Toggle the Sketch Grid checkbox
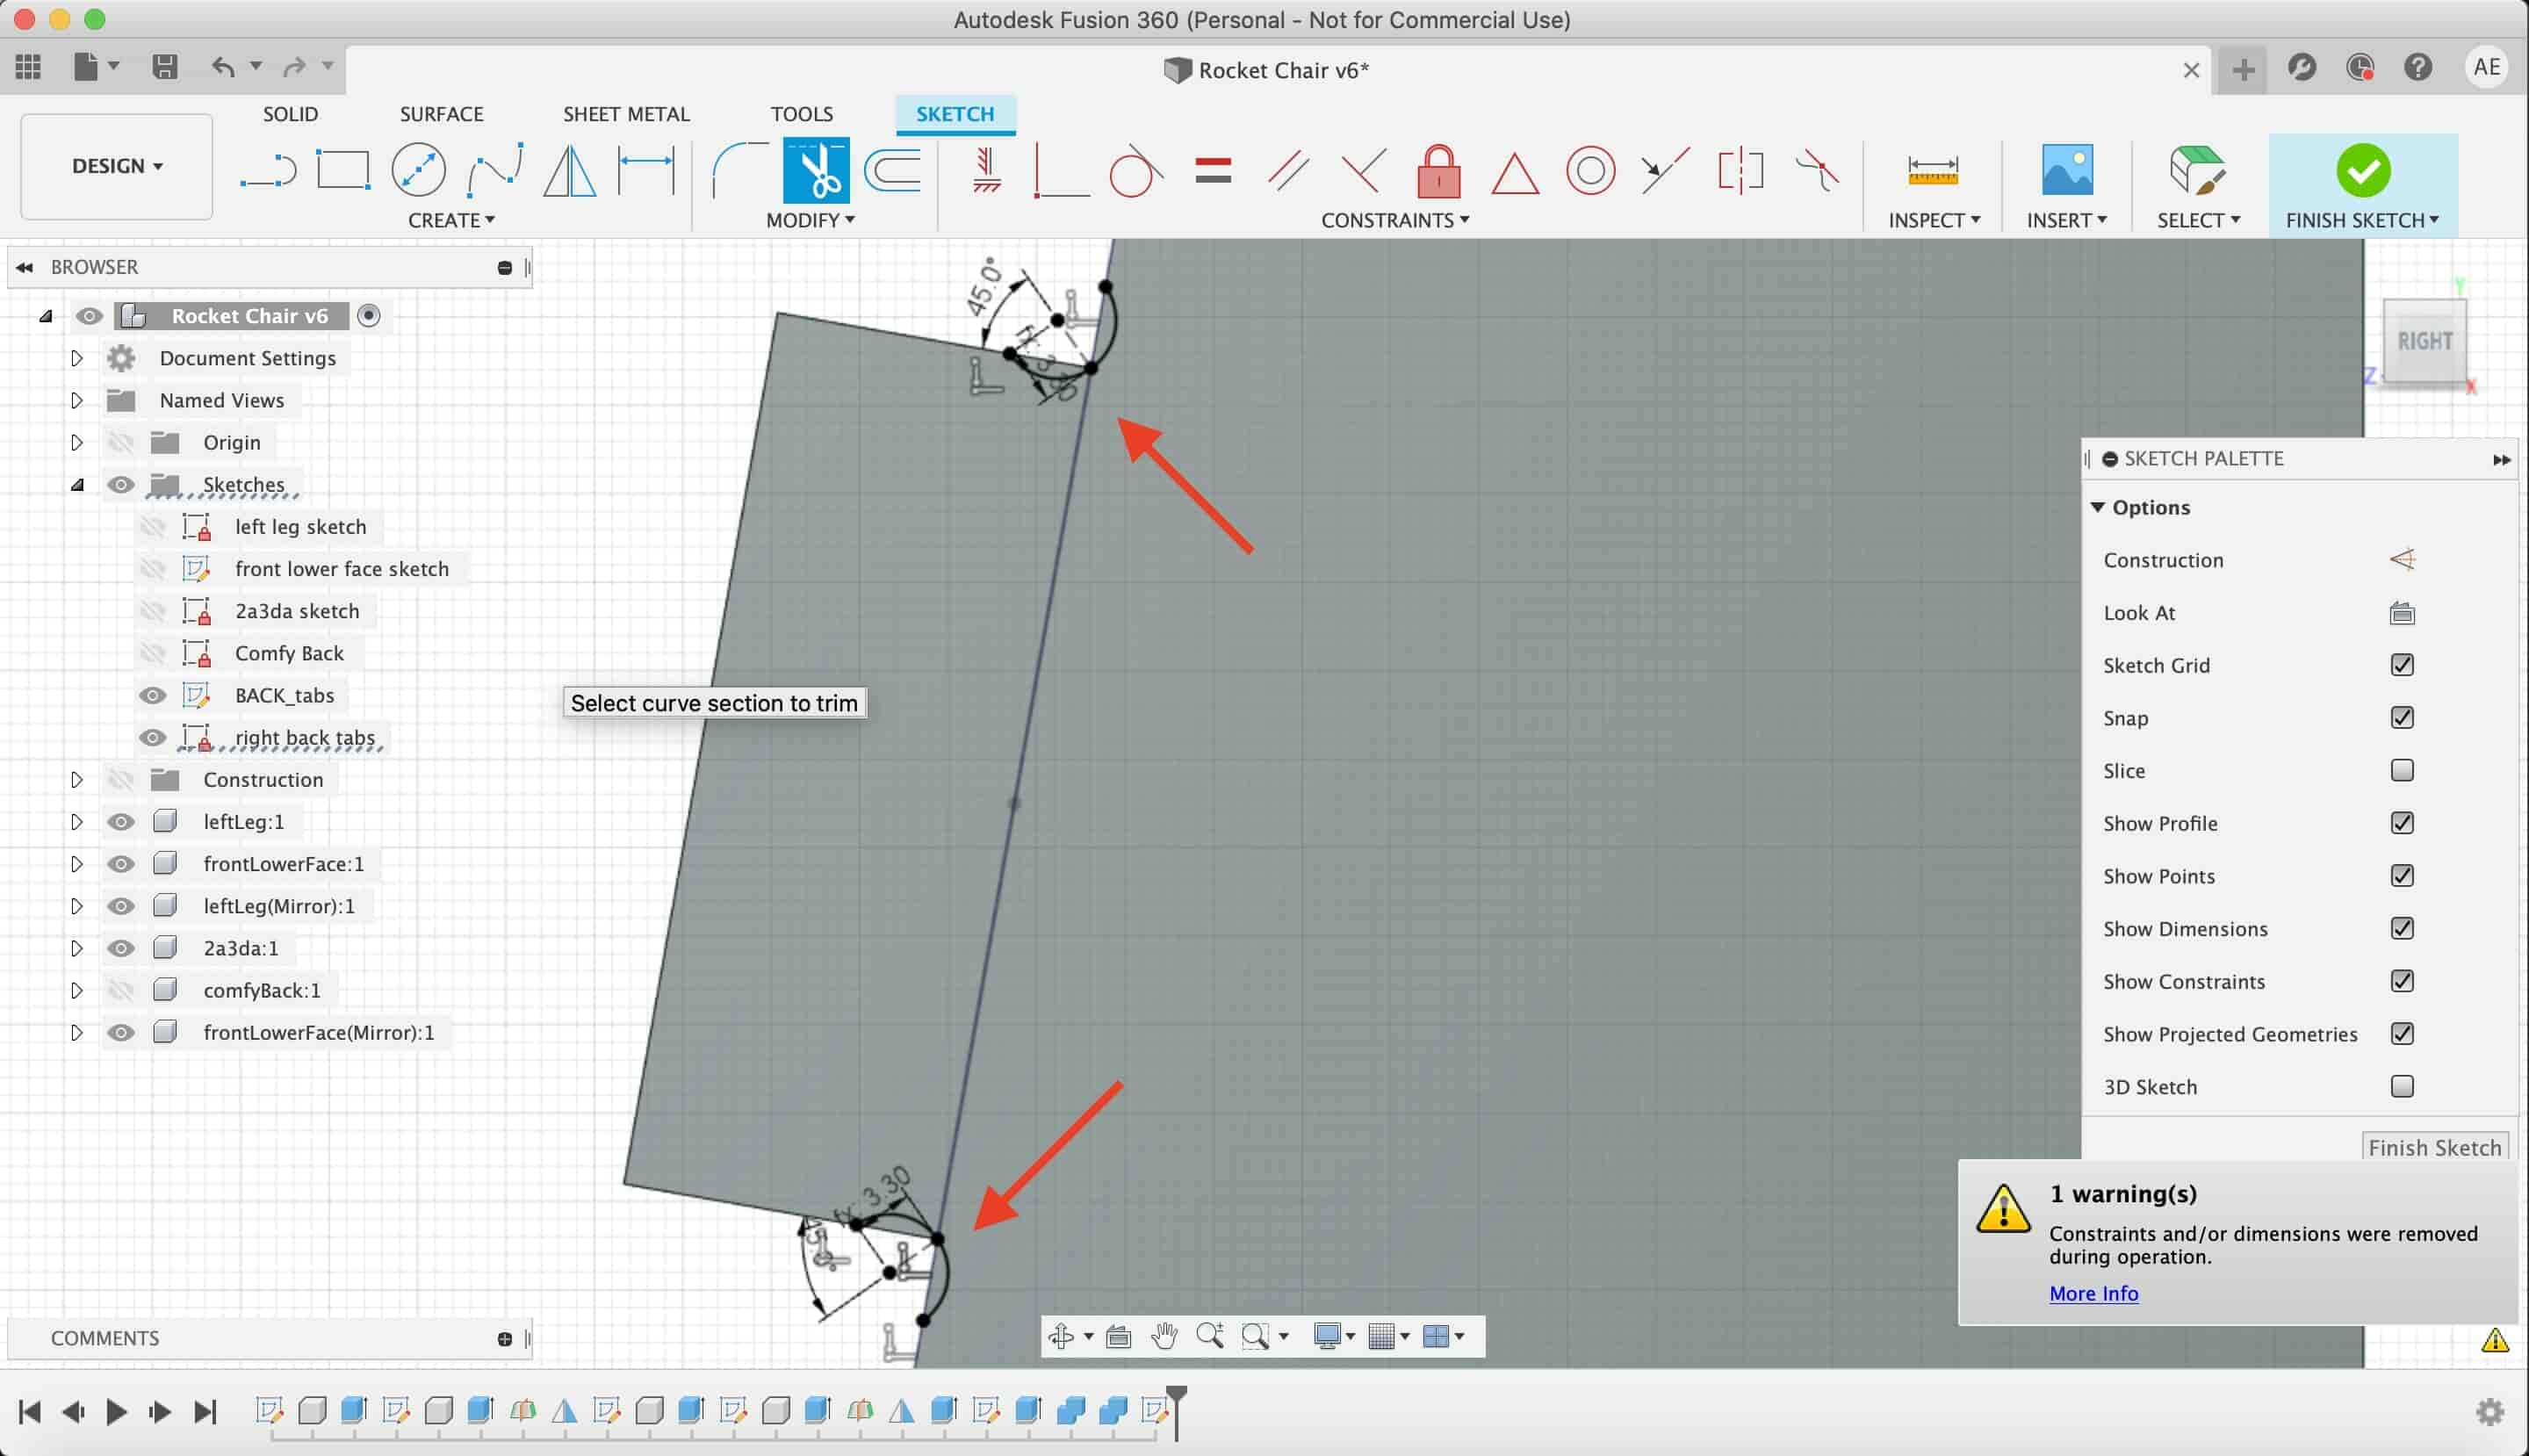 click(2401, 665)
